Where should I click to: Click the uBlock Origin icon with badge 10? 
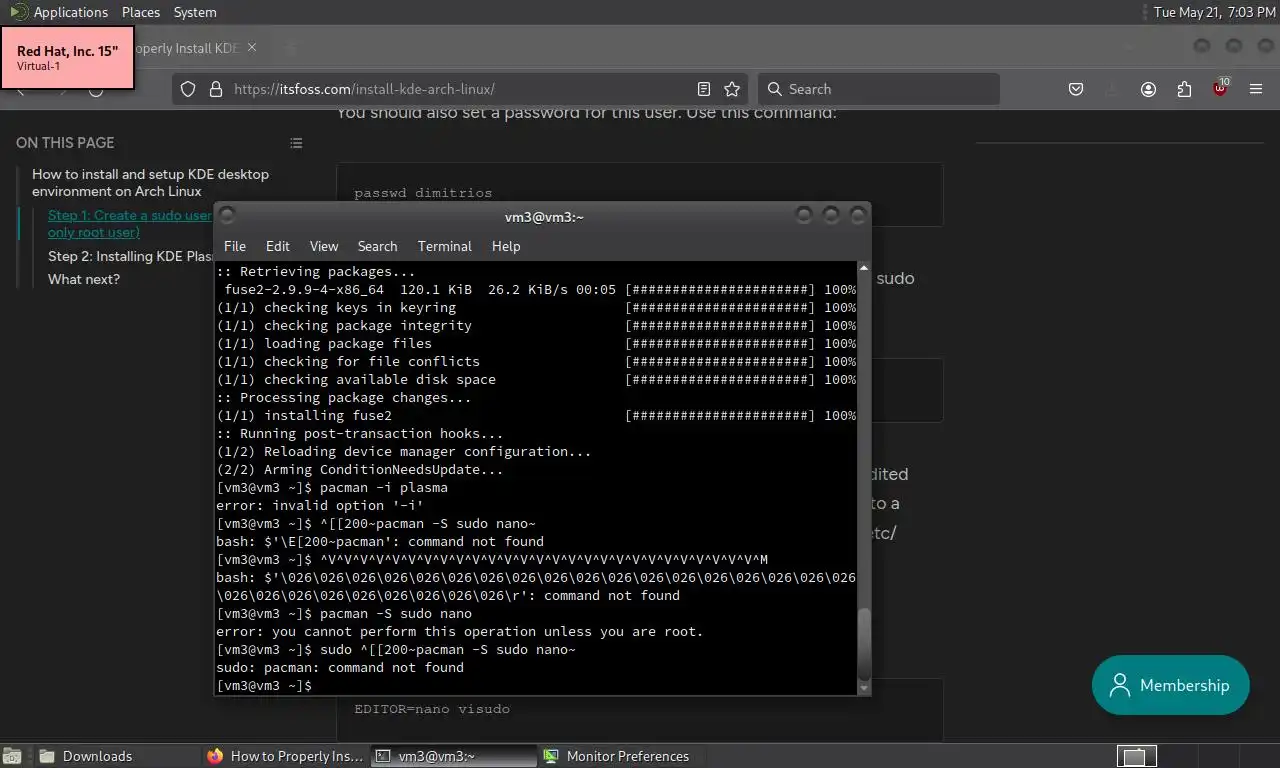[x=1220, y=88]
